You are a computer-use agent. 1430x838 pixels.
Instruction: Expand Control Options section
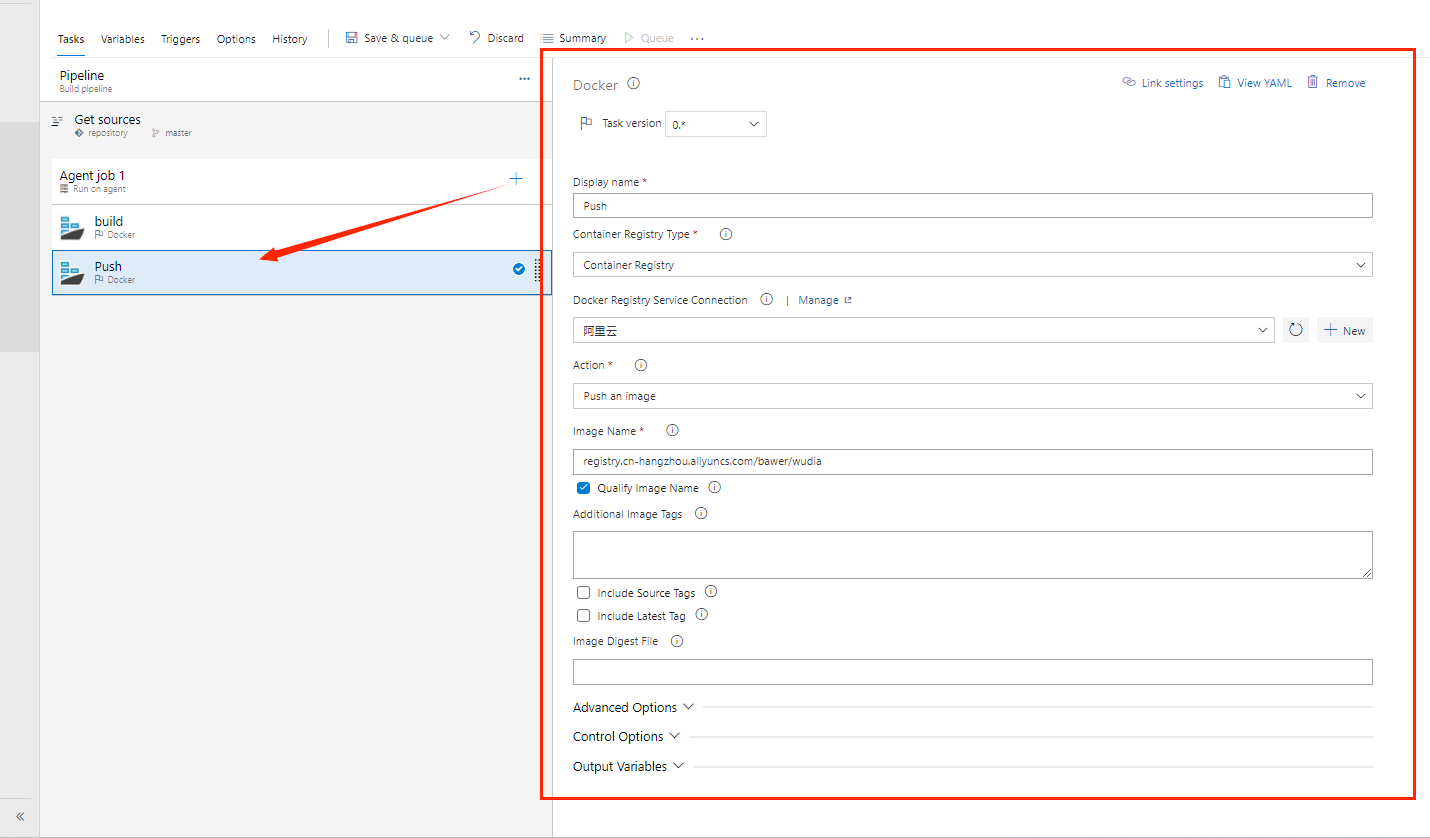626,736
